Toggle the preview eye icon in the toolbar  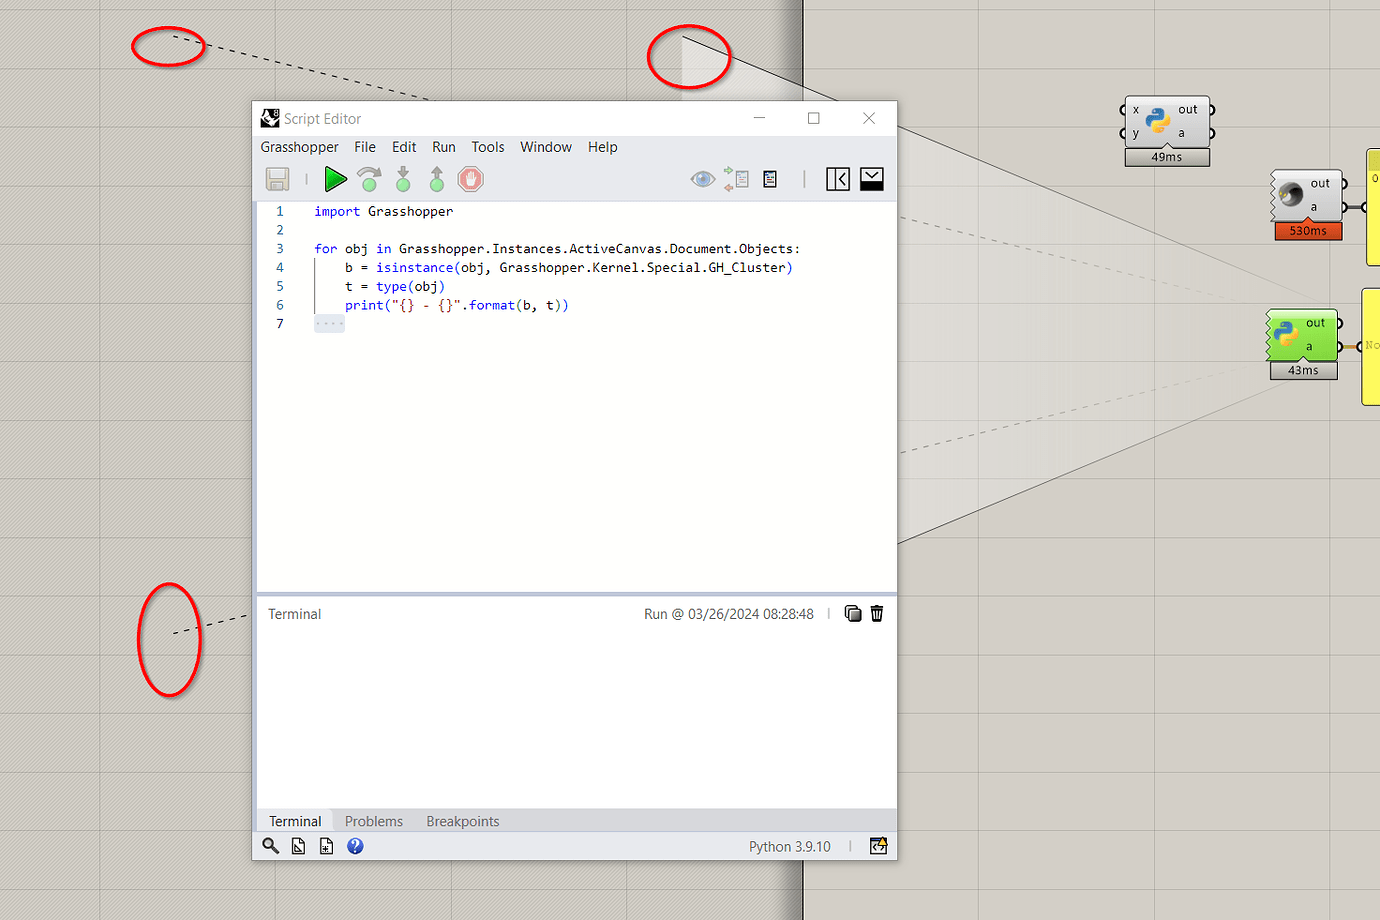coord(703,179)
